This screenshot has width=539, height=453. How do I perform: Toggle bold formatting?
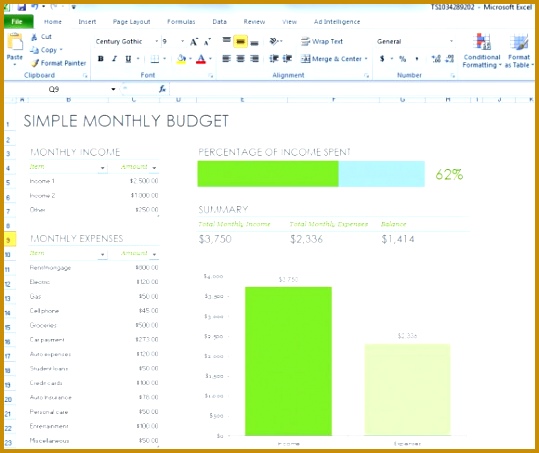click(100, 59)
